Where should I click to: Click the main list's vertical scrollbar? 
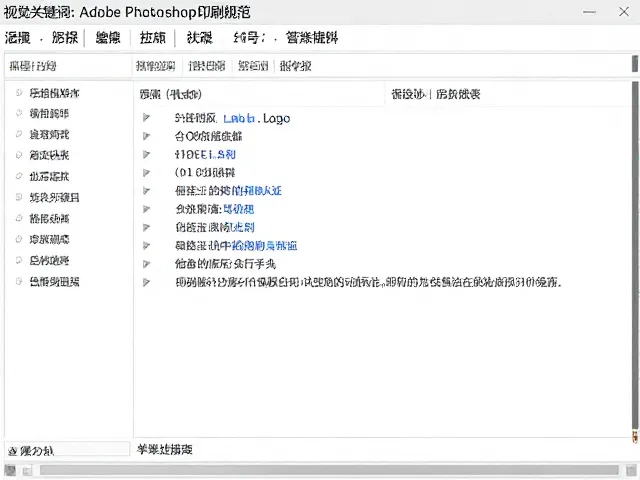click(x=635, y=257)
